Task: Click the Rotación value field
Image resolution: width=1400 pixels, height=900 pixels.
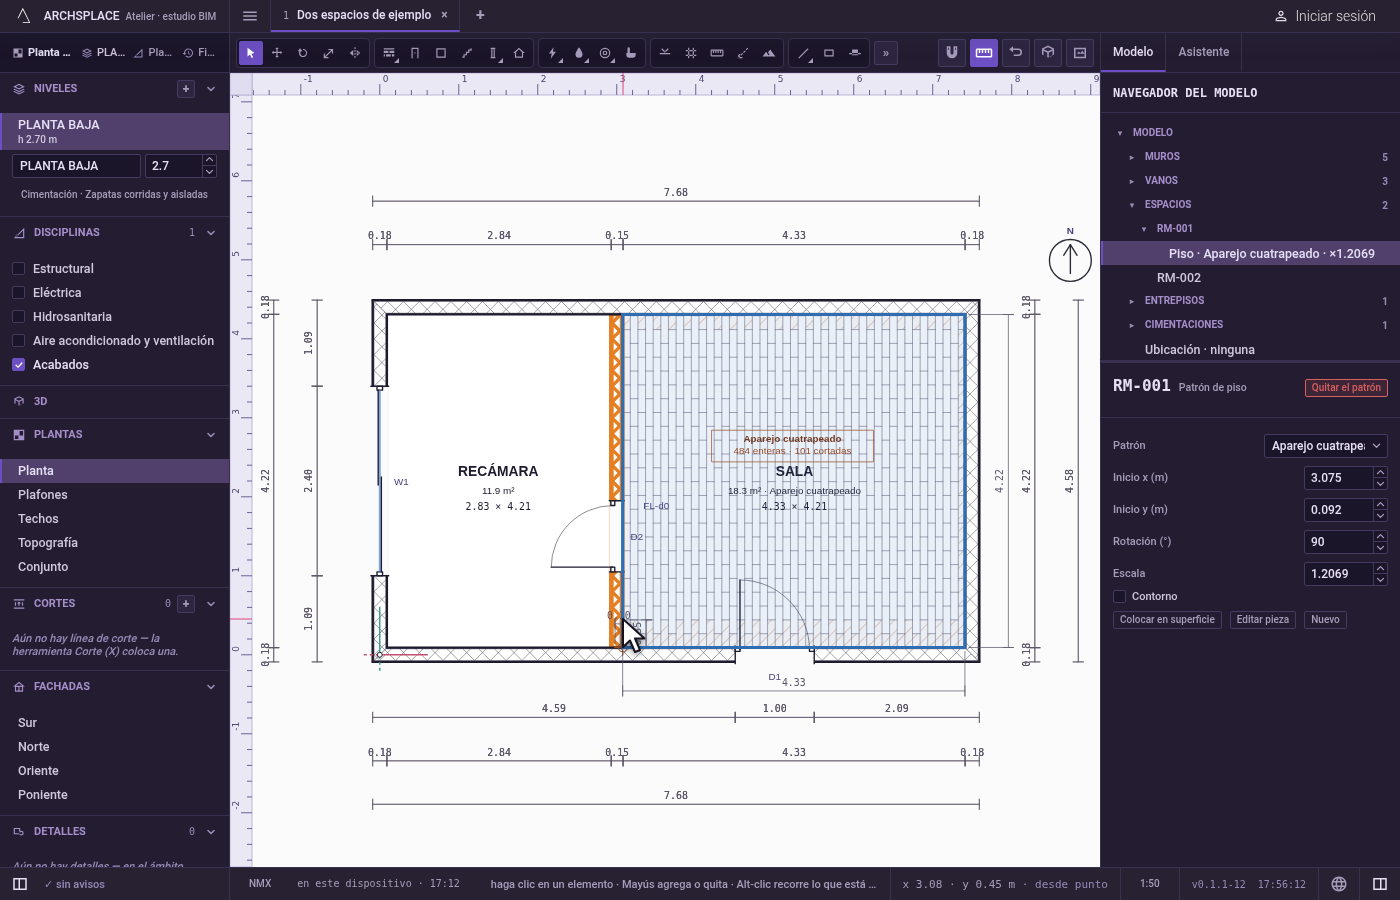Action: tap(1339, 542)
